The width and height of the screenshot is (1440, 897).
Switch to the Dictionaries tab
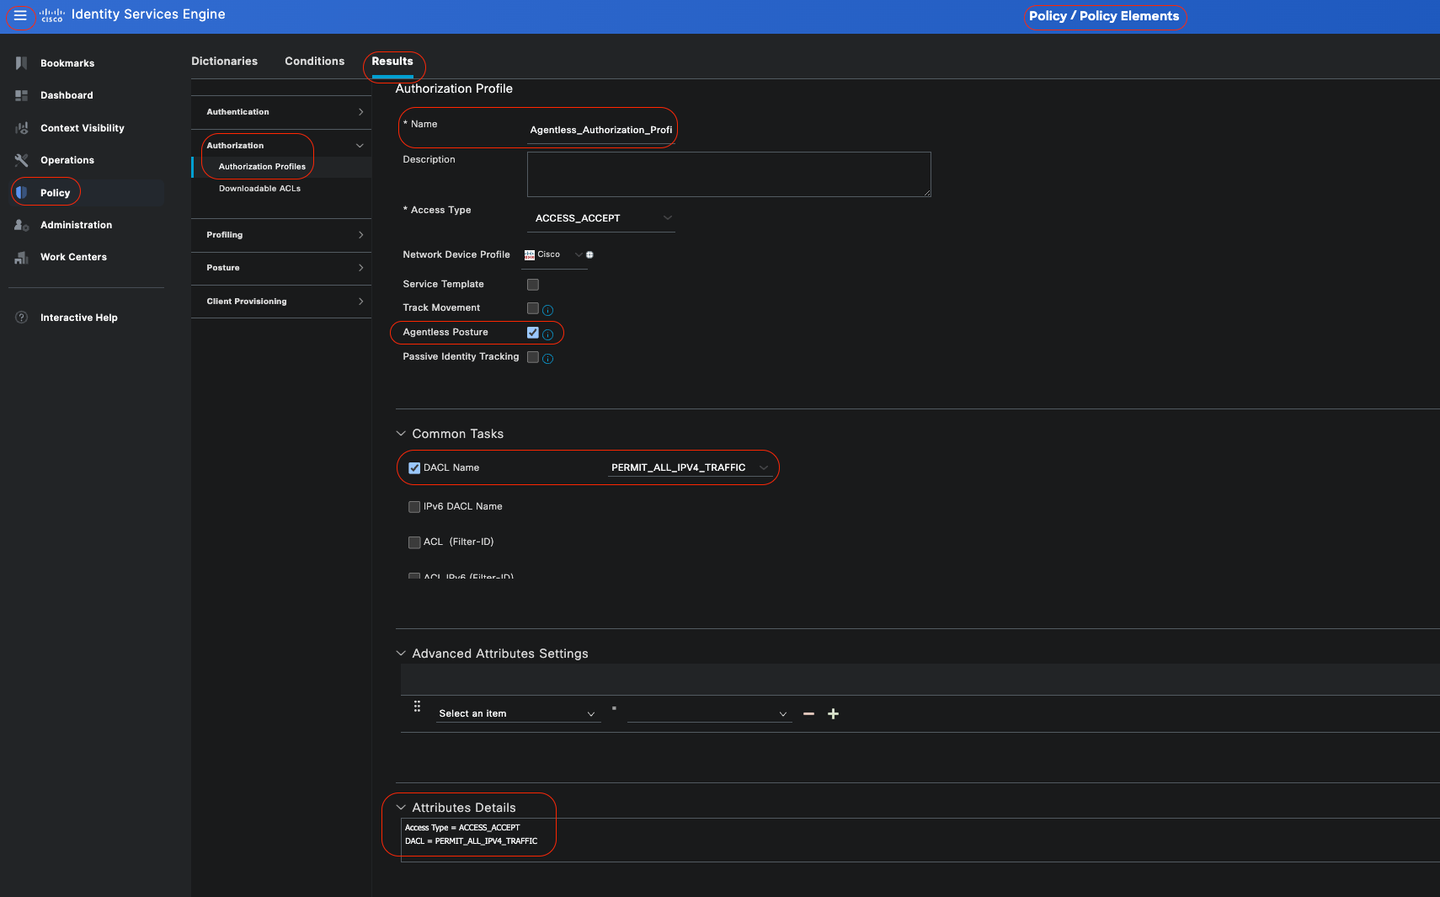[224, 61]
